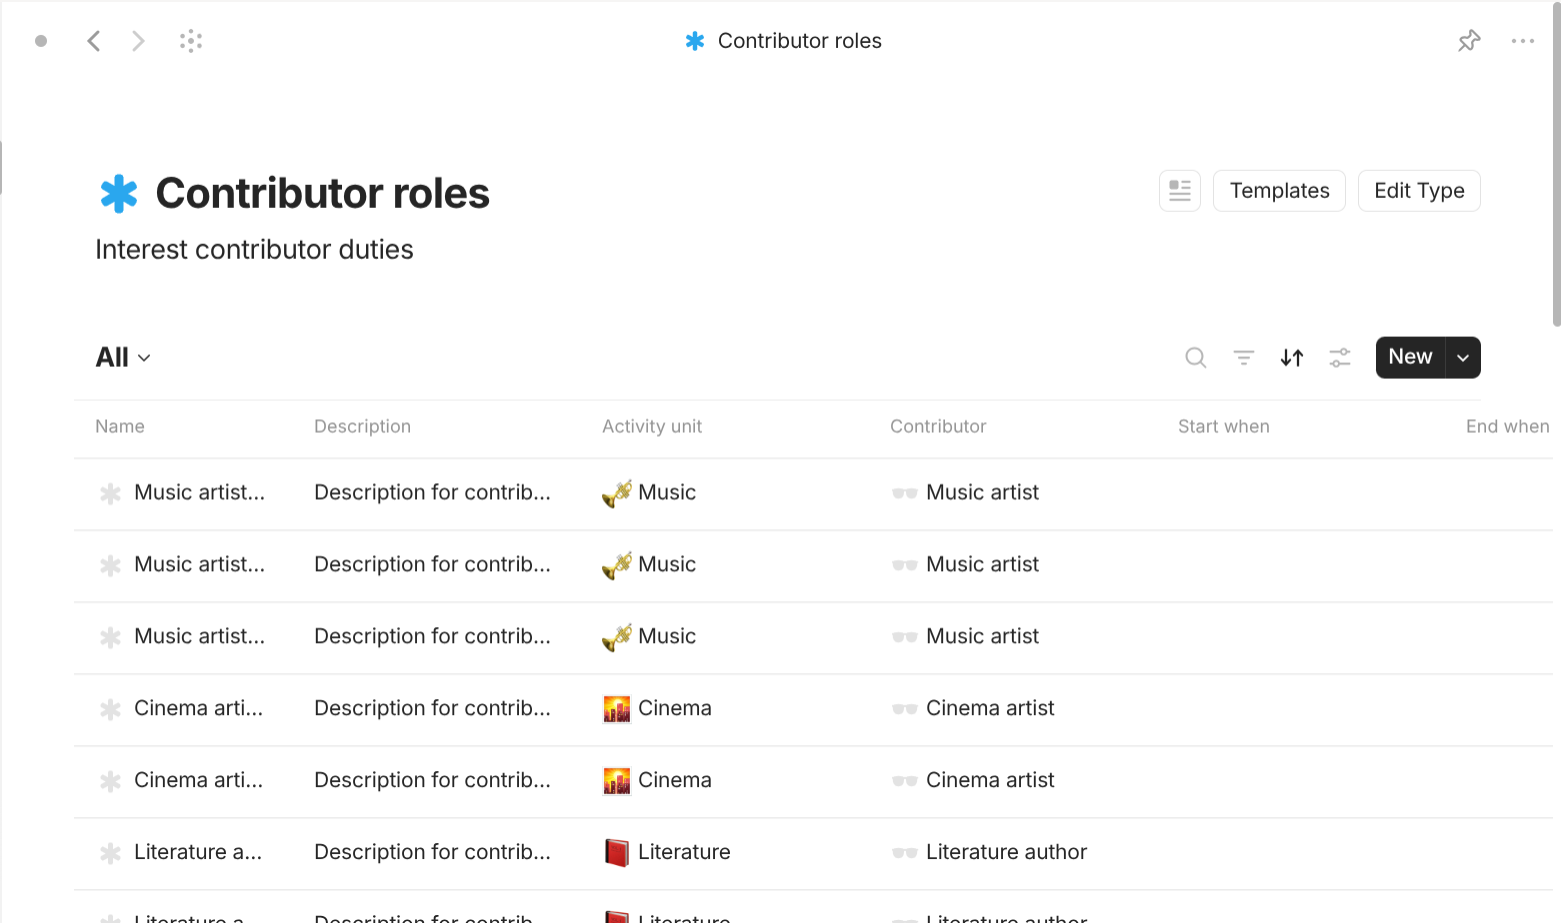Click the gray asterisk beside Music artist row
The height and width of the screenshot is (923, 1561).
110,492
